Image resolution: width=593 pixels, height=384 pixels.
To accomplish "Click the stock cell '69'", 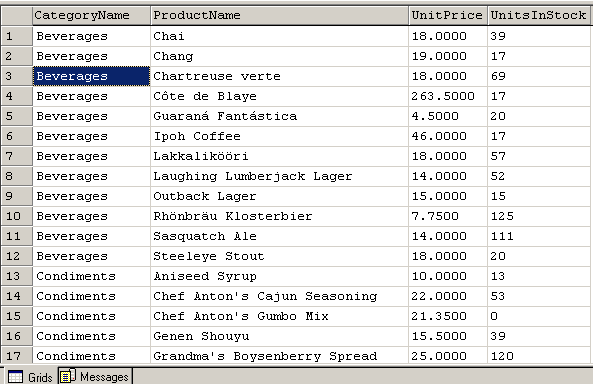I will (539, 76).
